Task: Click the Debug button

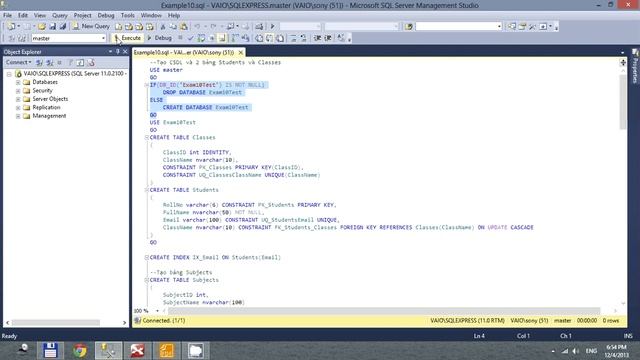Action: point(160,38)
